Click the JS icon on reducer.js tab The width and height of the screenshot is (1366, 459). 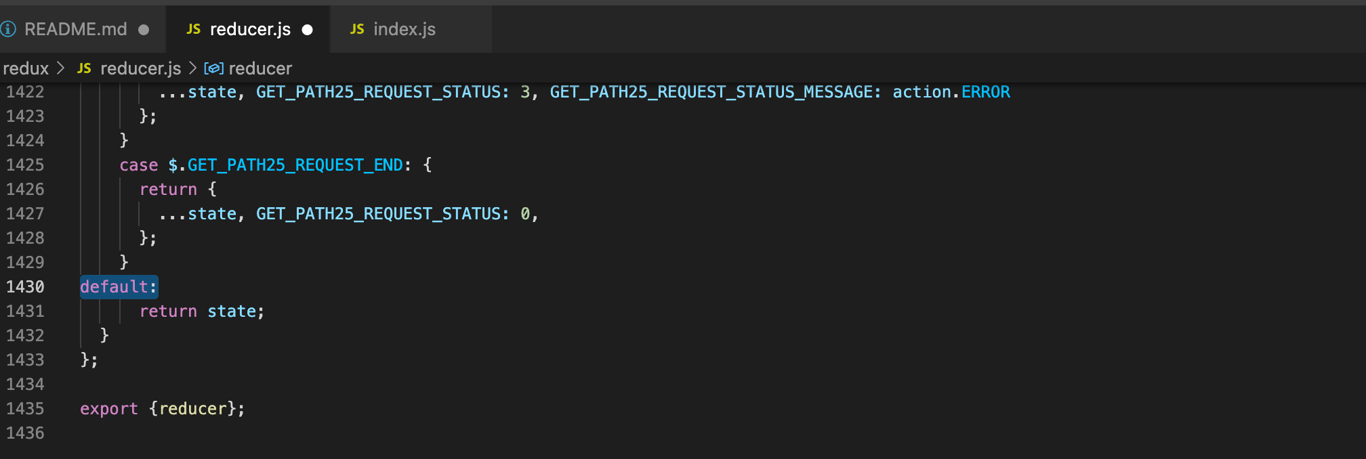pos(193,29)
